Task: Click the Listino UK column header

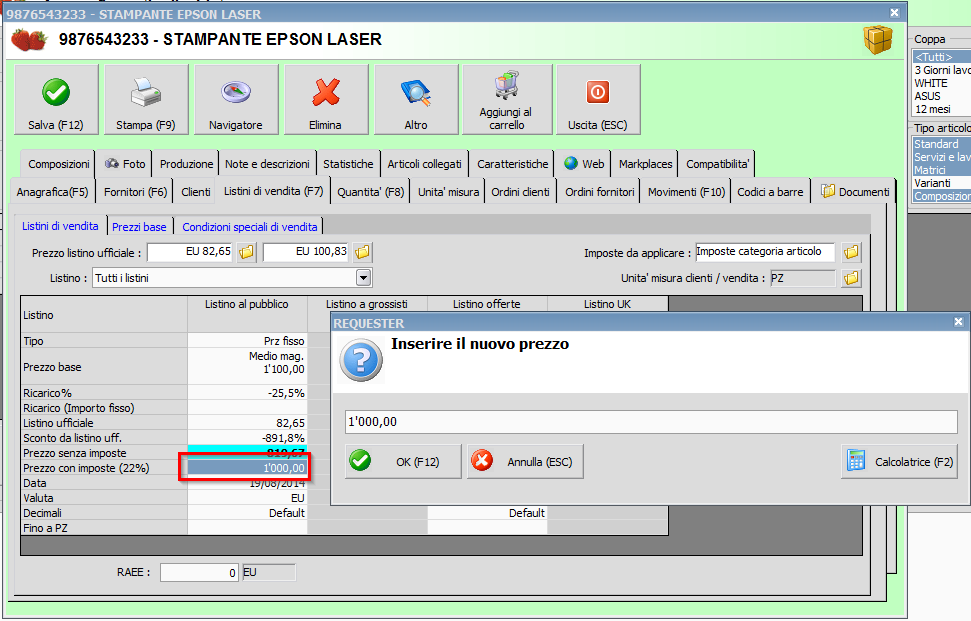Action: (x=607, y=304)
